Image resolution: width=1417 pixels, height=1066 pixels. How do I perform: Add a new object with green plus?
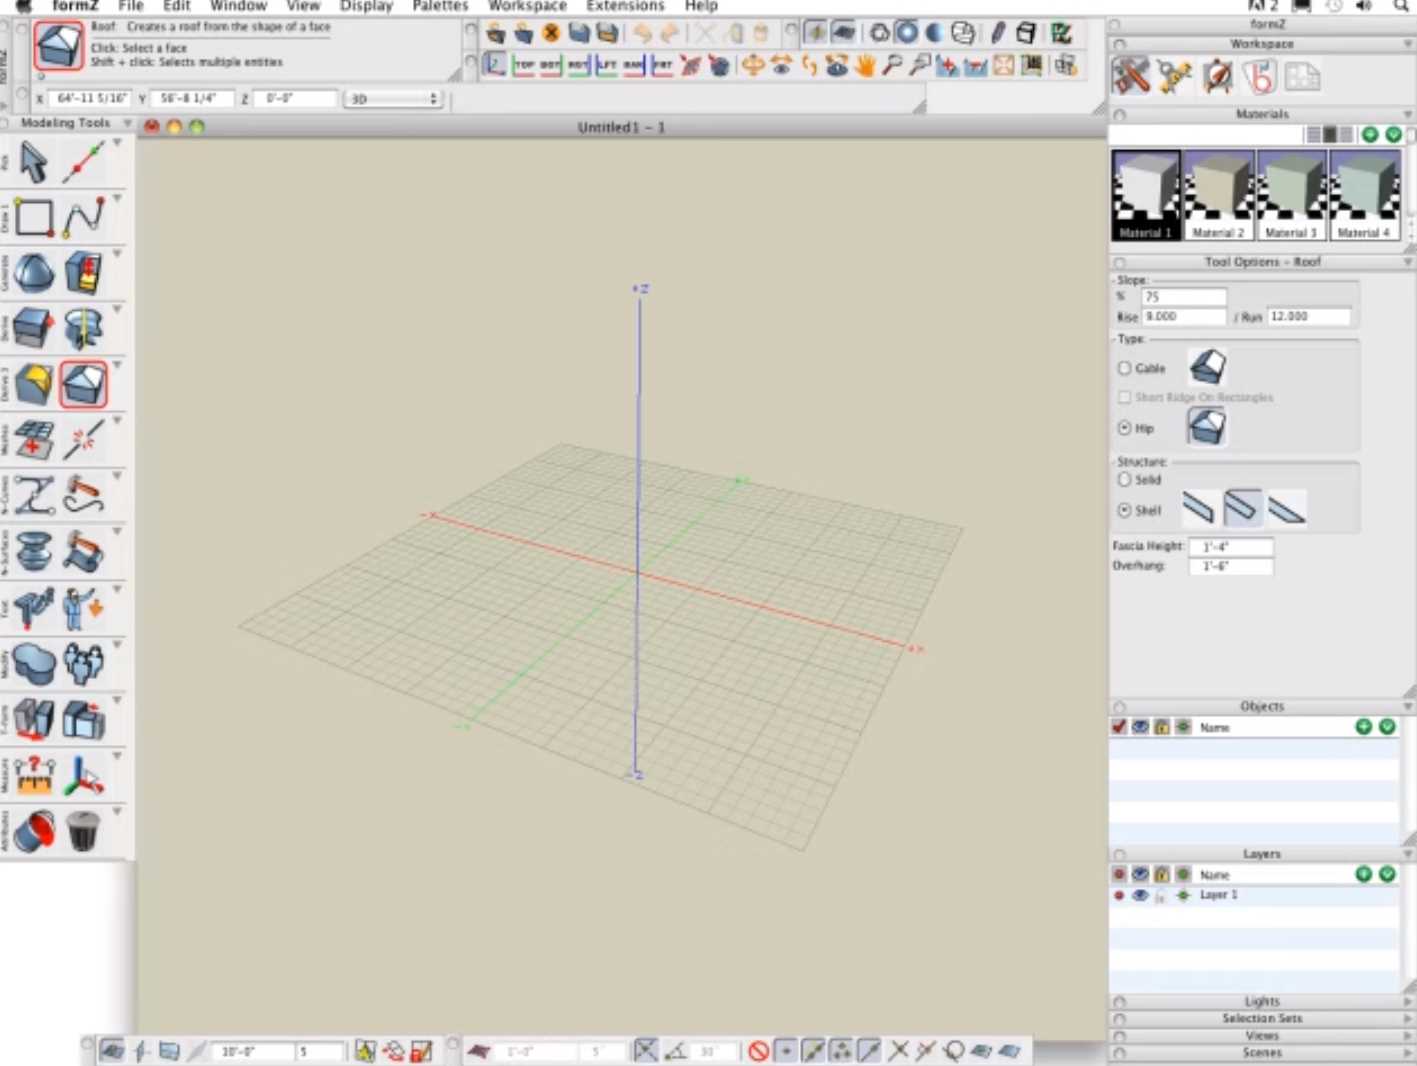point(1363,727)
